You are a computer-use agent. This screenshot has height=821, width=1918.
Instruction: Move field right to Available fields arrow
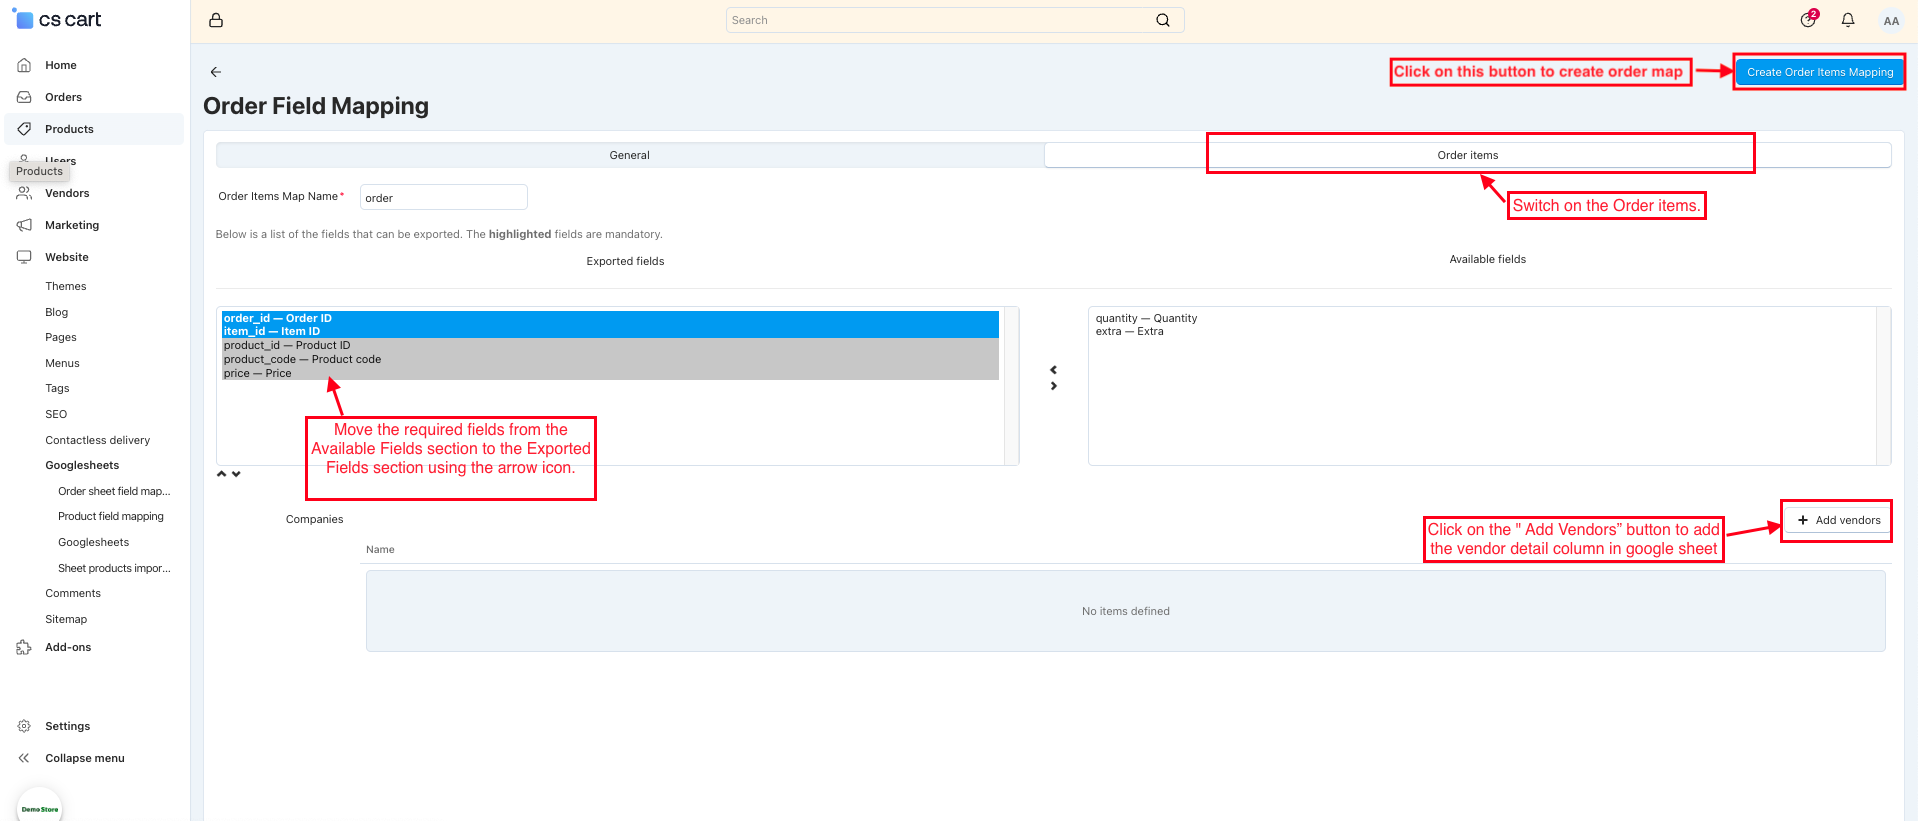pyautogui.click(x=1053, y=386)
